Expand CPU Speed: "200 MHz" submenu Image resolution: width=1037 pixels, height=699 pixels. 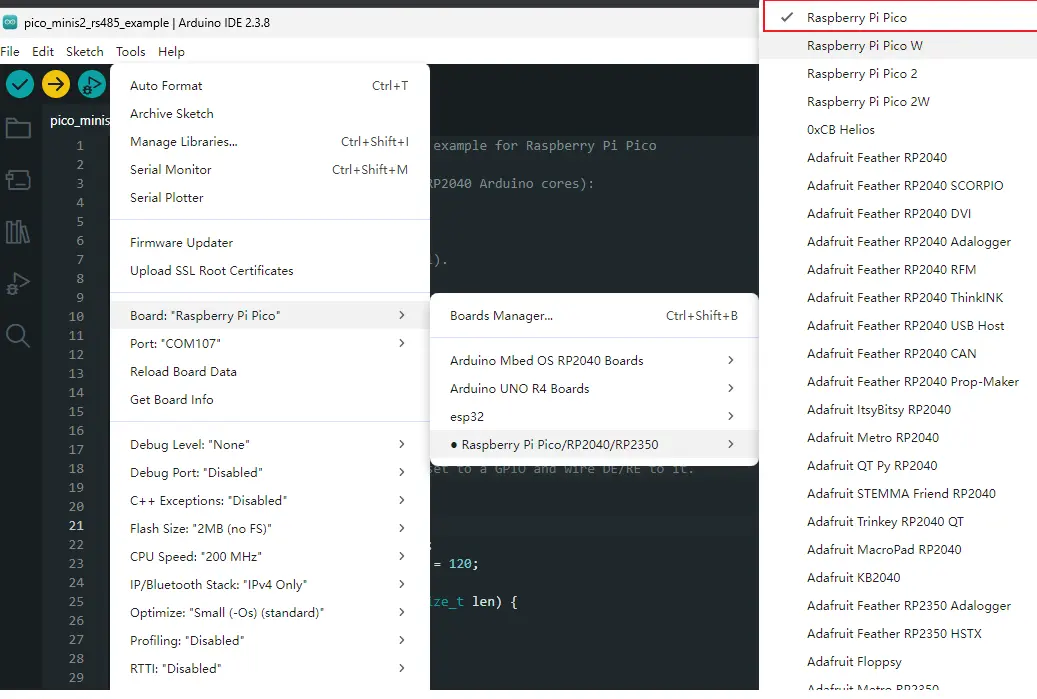[270, 556]
